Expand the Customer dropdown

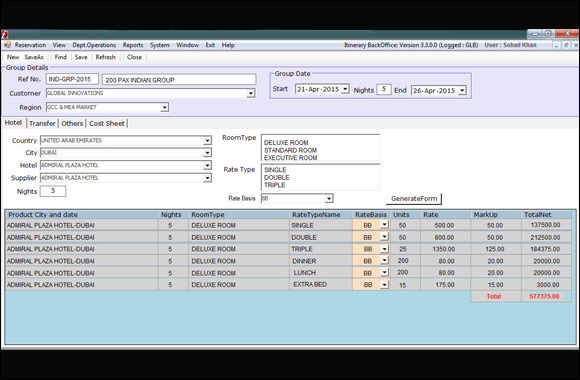click(251, 93)
